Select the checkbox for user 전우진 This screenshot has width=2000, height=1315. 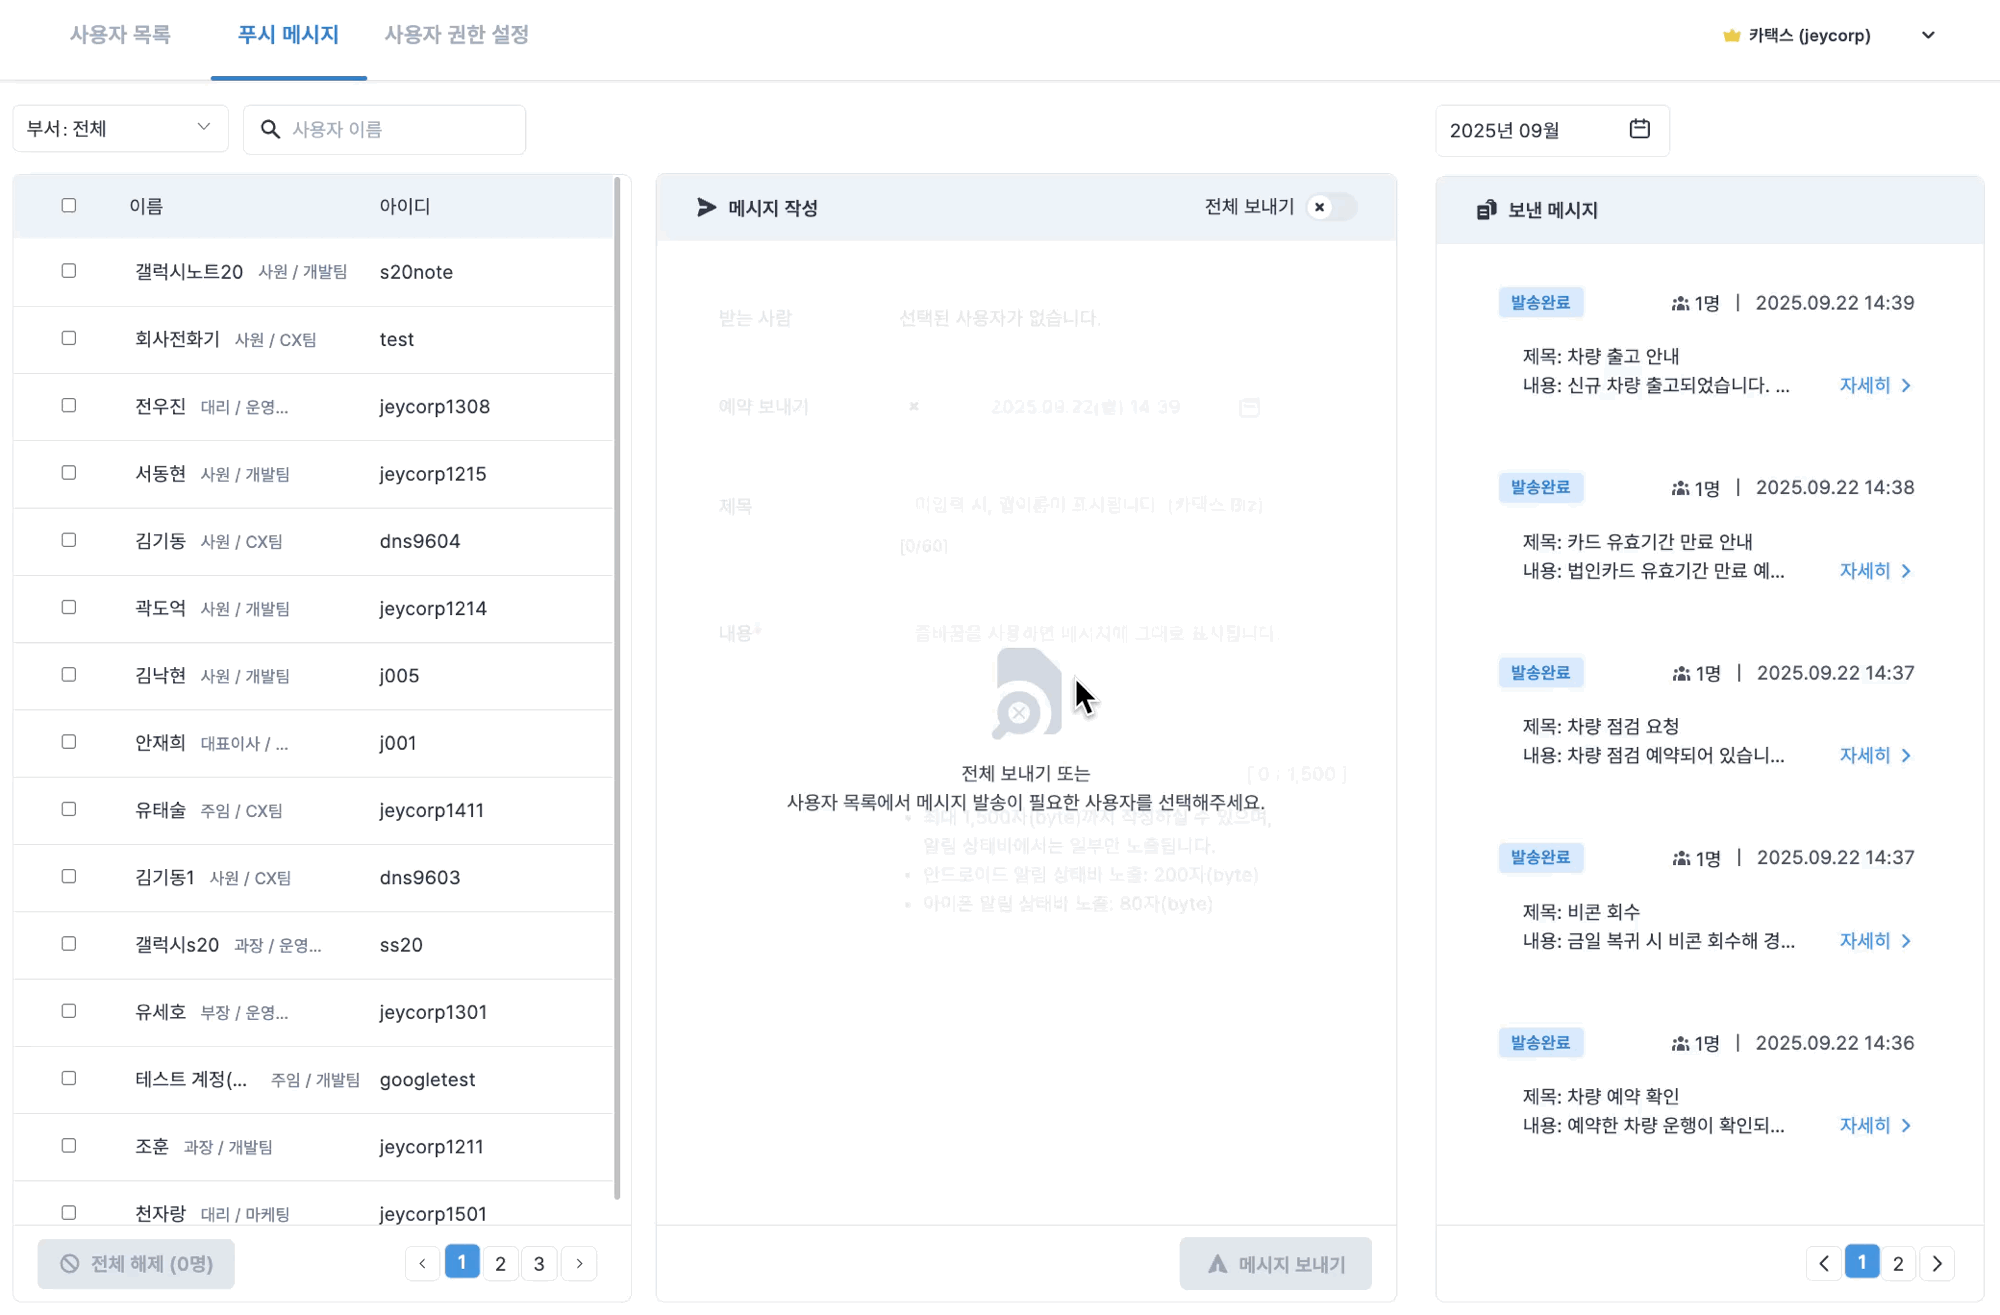[69, 405]
